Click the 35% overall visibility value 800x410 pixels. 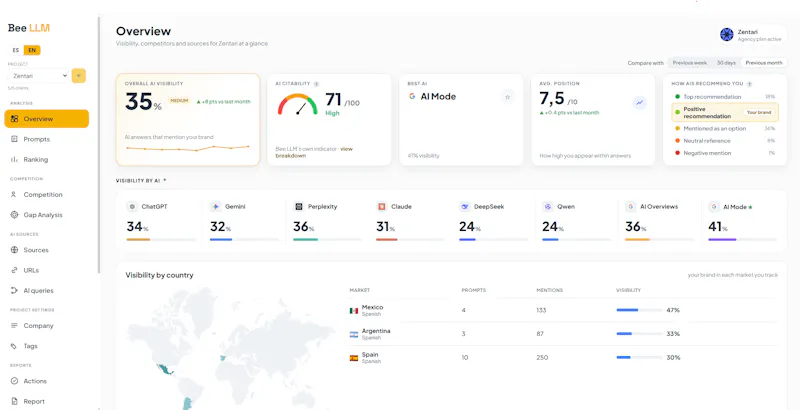tap(143, 102)
